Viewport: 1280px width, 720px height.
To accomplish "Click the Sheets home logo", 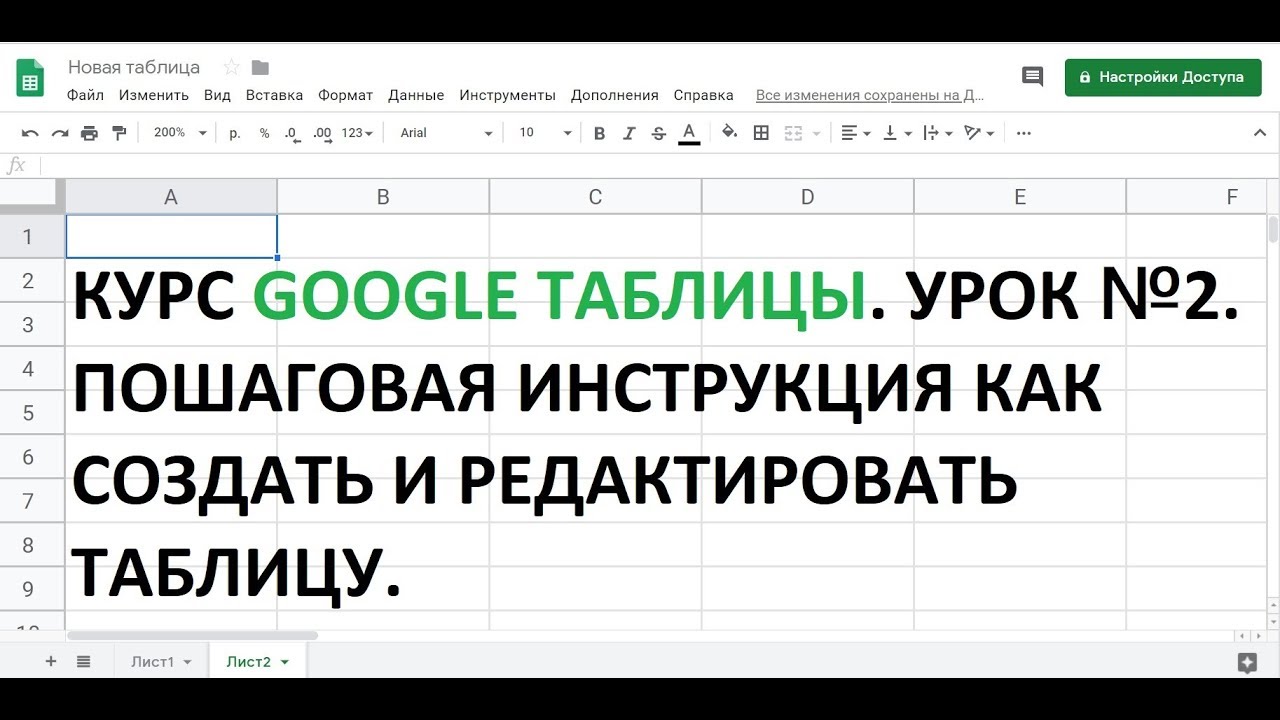I will click(30, 78).
